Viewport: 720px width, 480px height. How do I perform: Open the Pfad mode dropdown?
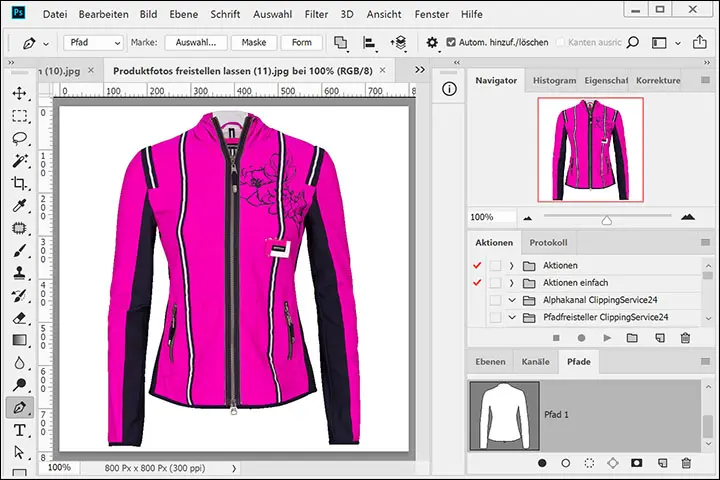coord(93,43)
